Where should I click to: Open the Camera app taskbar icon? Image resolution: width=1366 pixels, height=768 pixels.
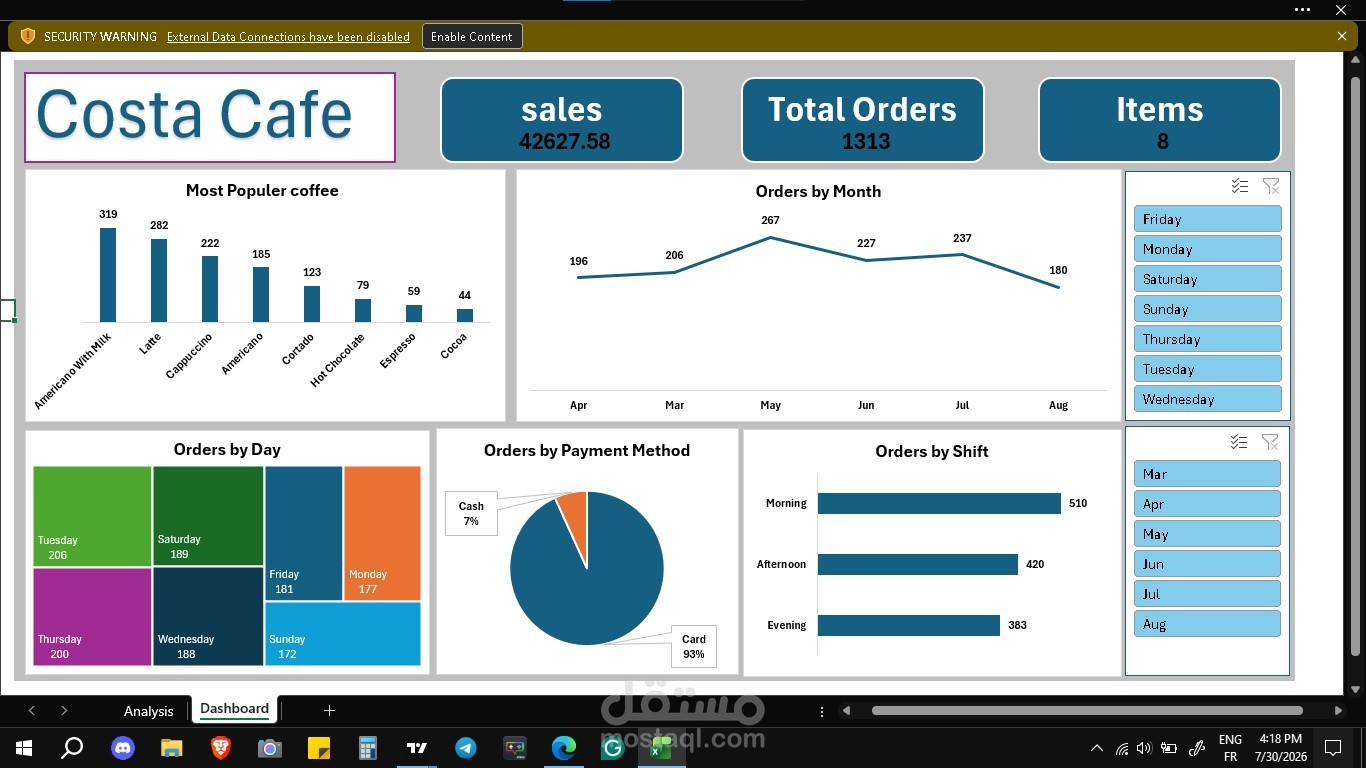click(269, 748)
